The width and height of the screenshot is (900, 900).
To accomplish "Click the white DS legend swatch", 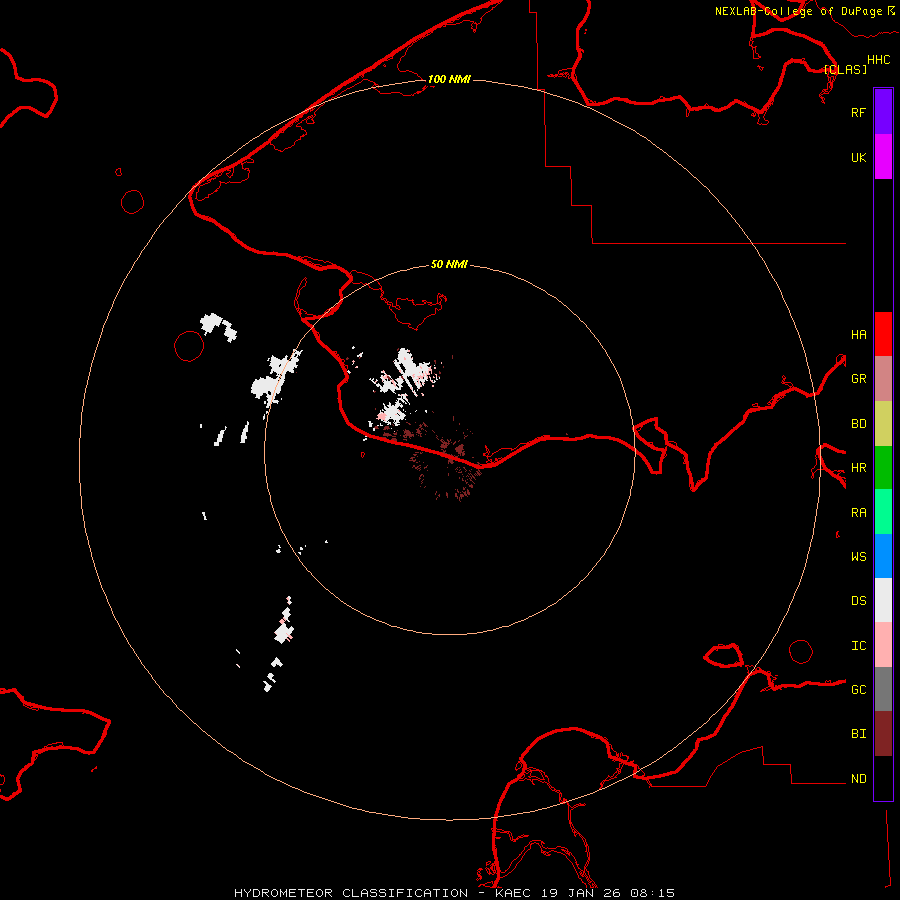I will click(883, 600).
